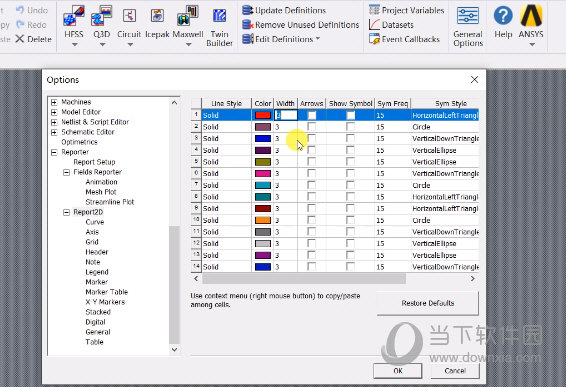Click Update Definitions
The width and height of the screenshot is (566, 387).
pos(284,10)
